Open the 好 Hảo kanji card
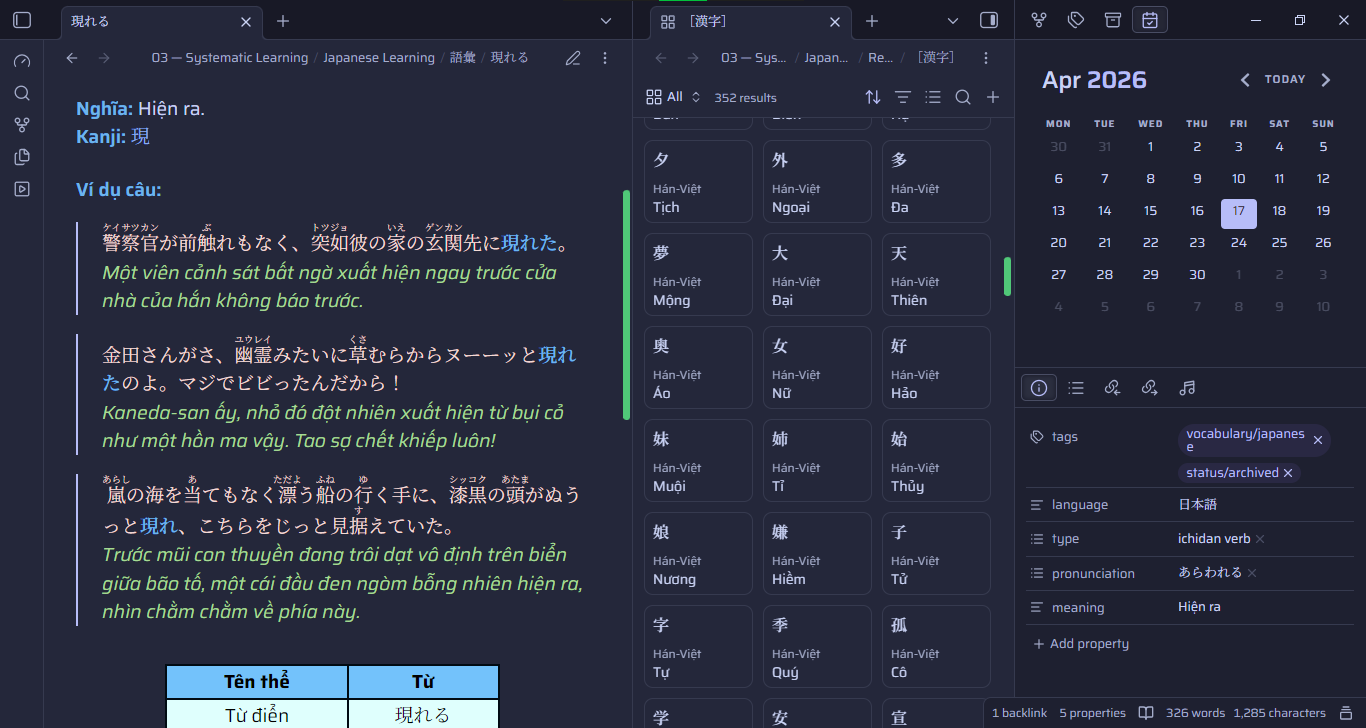The image size is (1366, 728). 936,368
